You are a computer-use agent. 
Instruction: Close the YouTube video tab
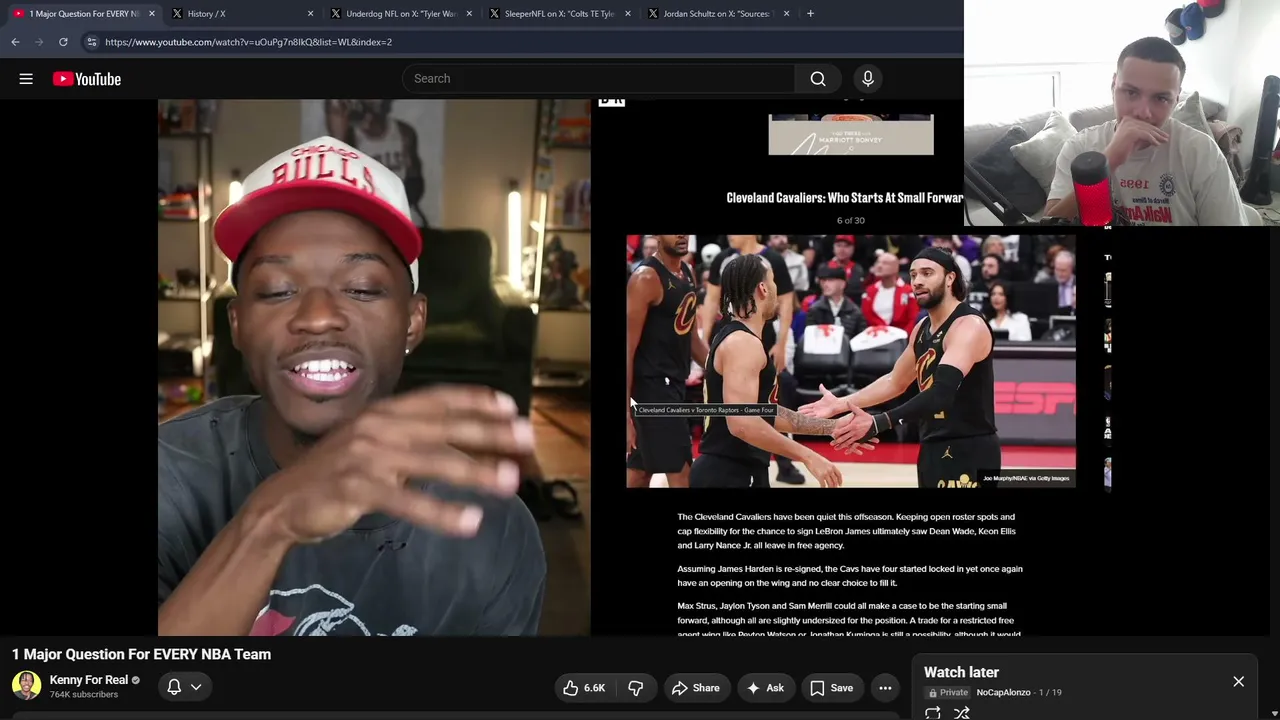151,14
